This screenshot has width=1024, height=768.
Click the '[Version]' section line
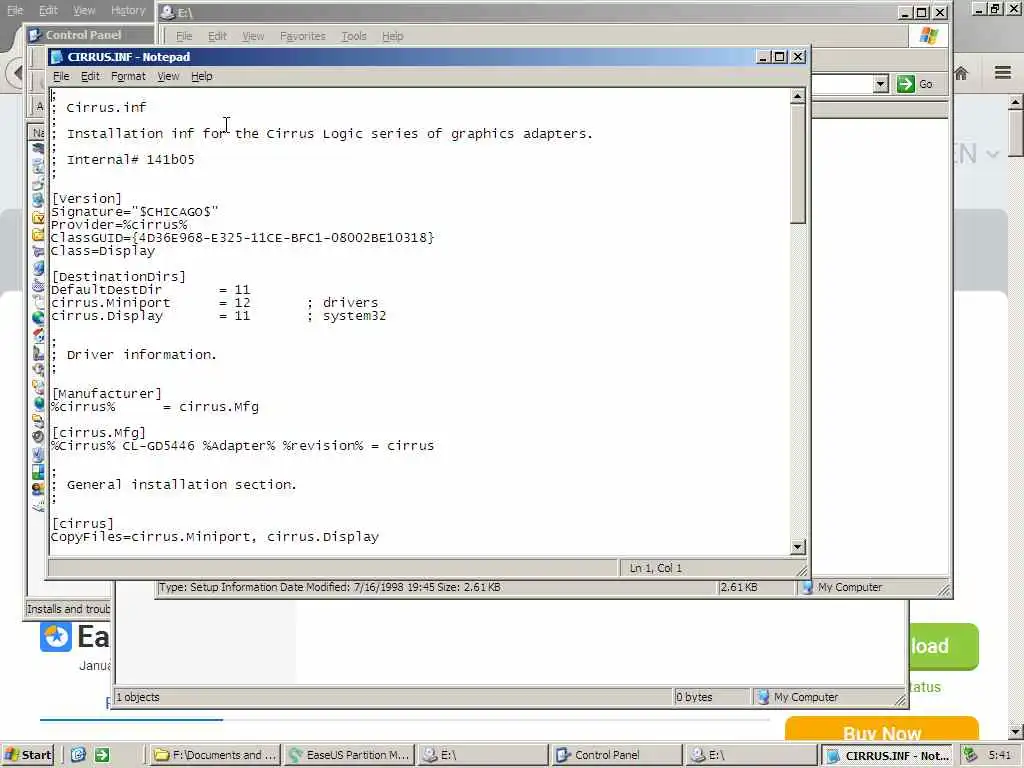[86, 199]
